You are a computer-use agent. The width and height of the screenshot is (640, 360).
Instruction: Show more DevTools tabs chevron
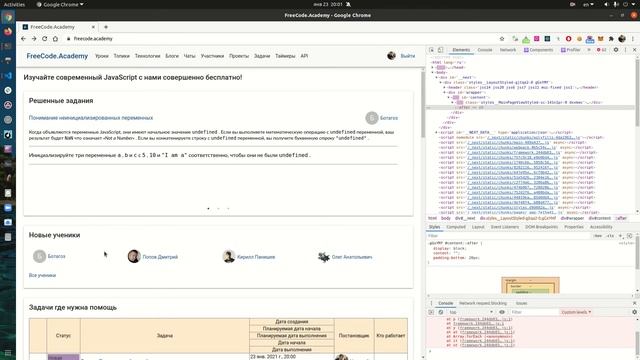[589, 50]
